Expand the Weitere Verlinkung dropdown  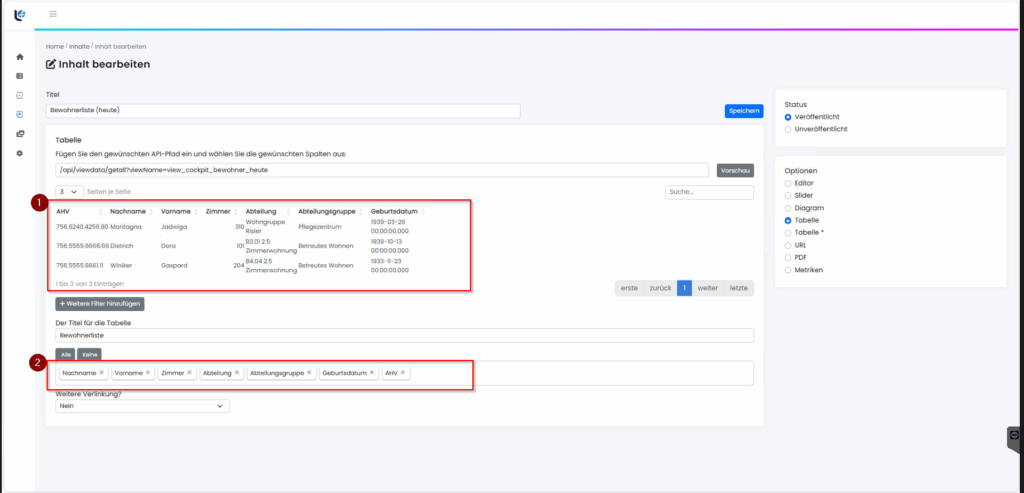142,406
